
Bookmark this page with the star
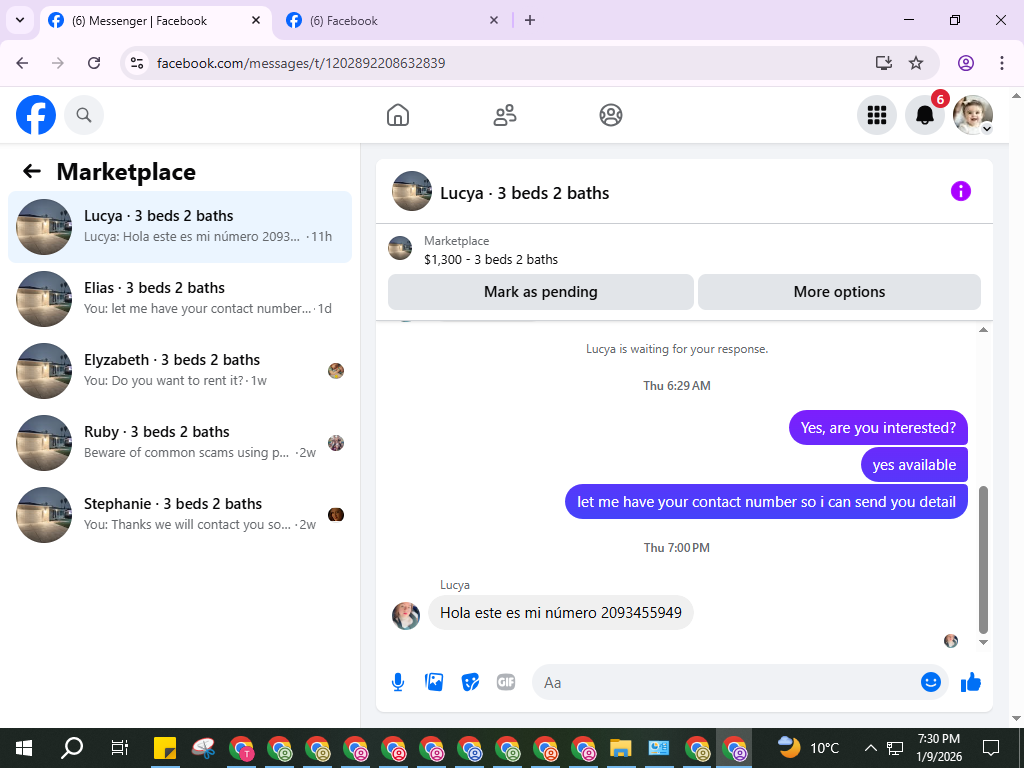point(916,63)
